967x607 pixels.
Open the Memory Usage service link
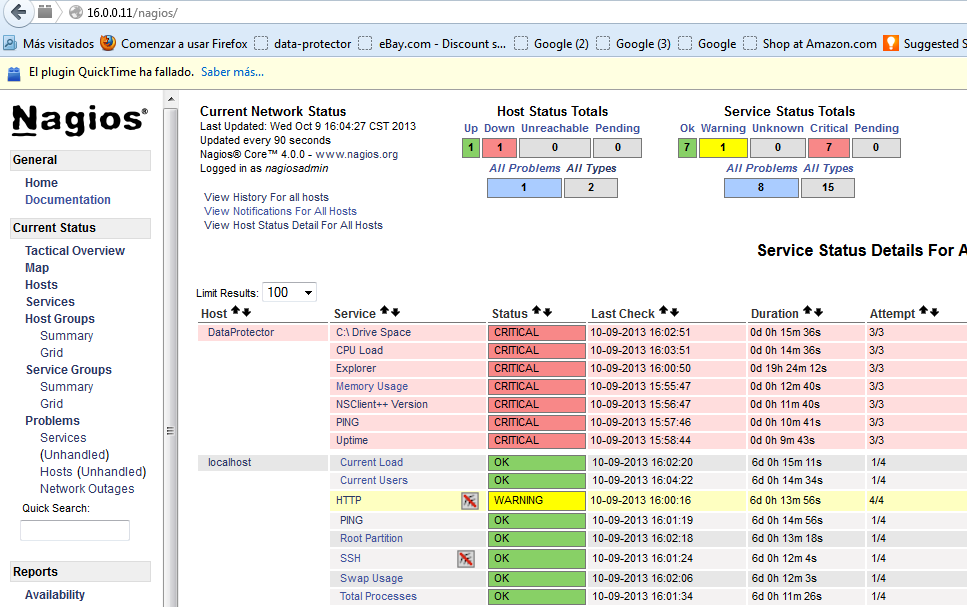tap(372, 386)
